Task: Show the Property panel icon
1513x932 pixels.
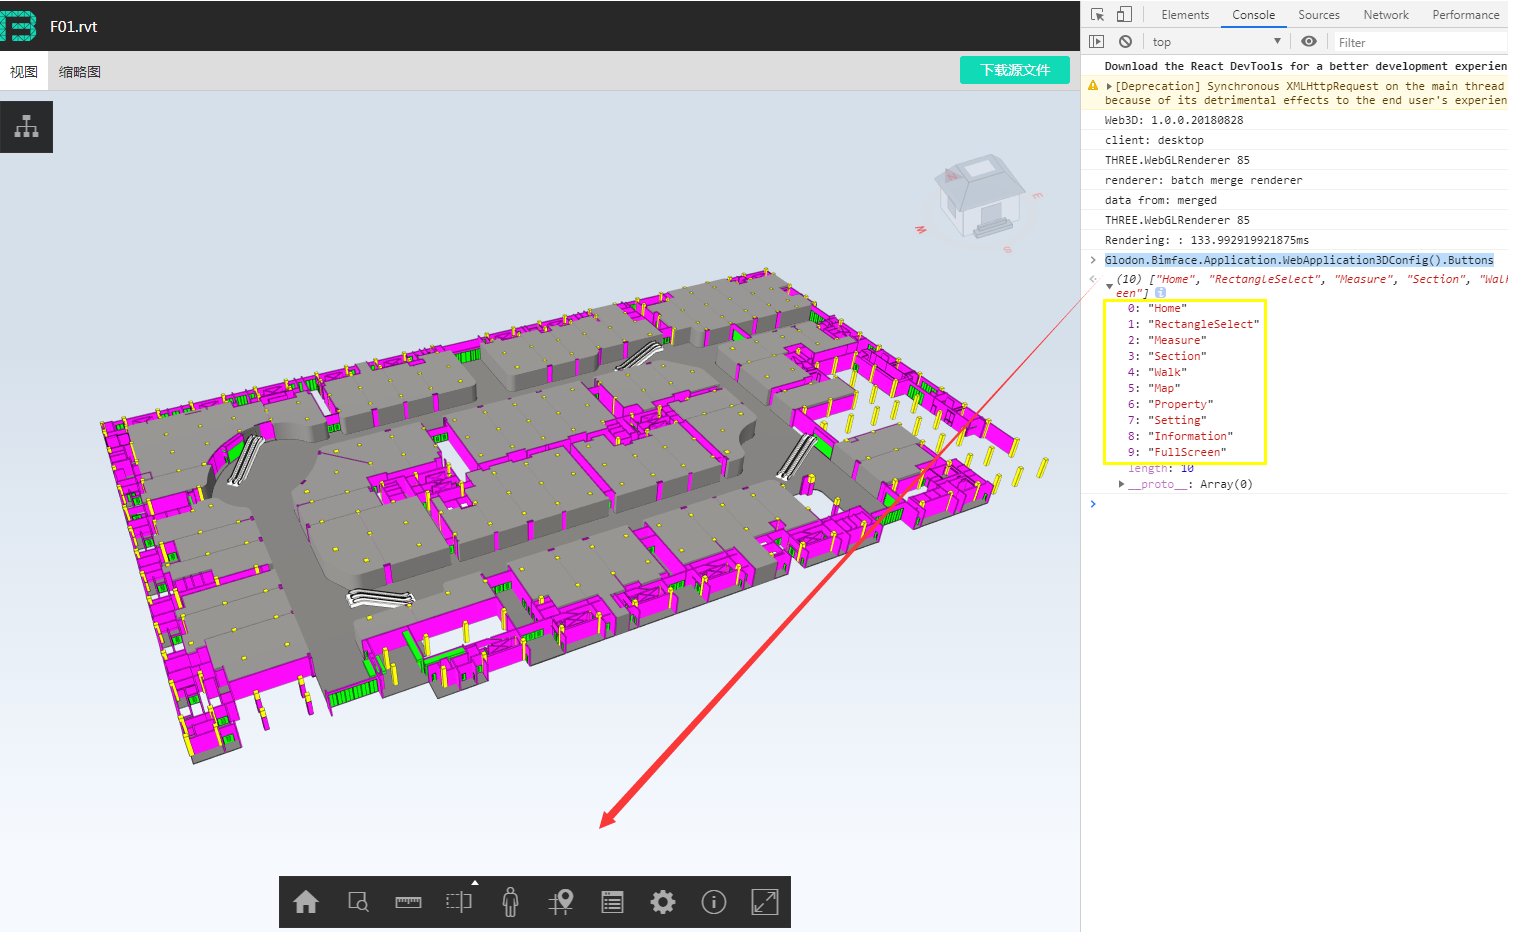Action: click(x=612, y=902)
